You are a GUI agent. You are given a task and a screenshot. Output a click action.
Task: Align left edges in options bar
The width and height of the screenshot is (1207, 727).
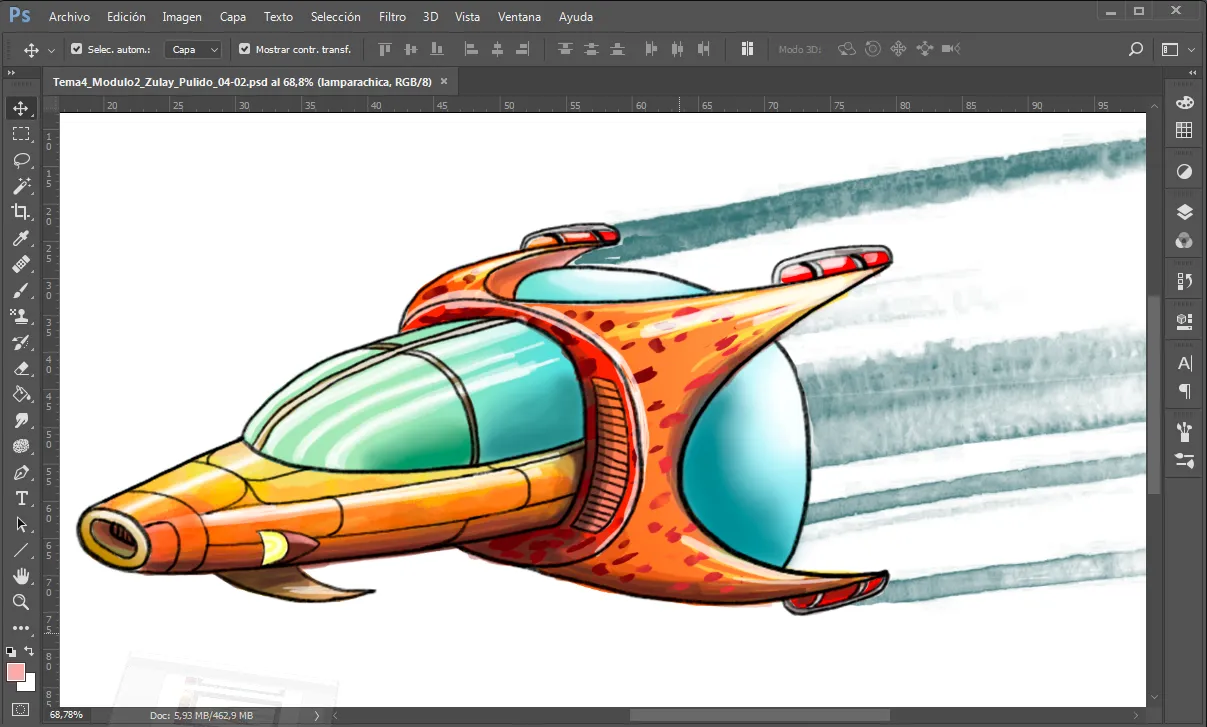[x=470, y=49]
